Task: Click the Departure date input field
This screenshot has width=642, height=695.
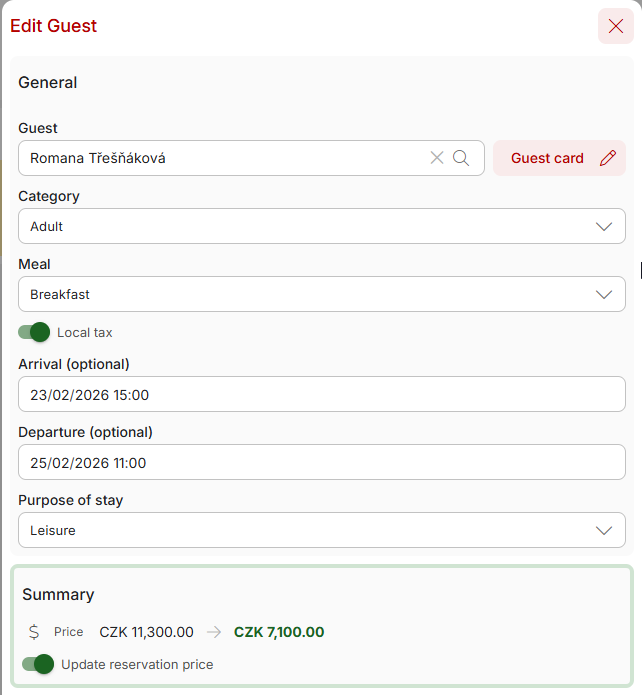Action: (321, 462)
